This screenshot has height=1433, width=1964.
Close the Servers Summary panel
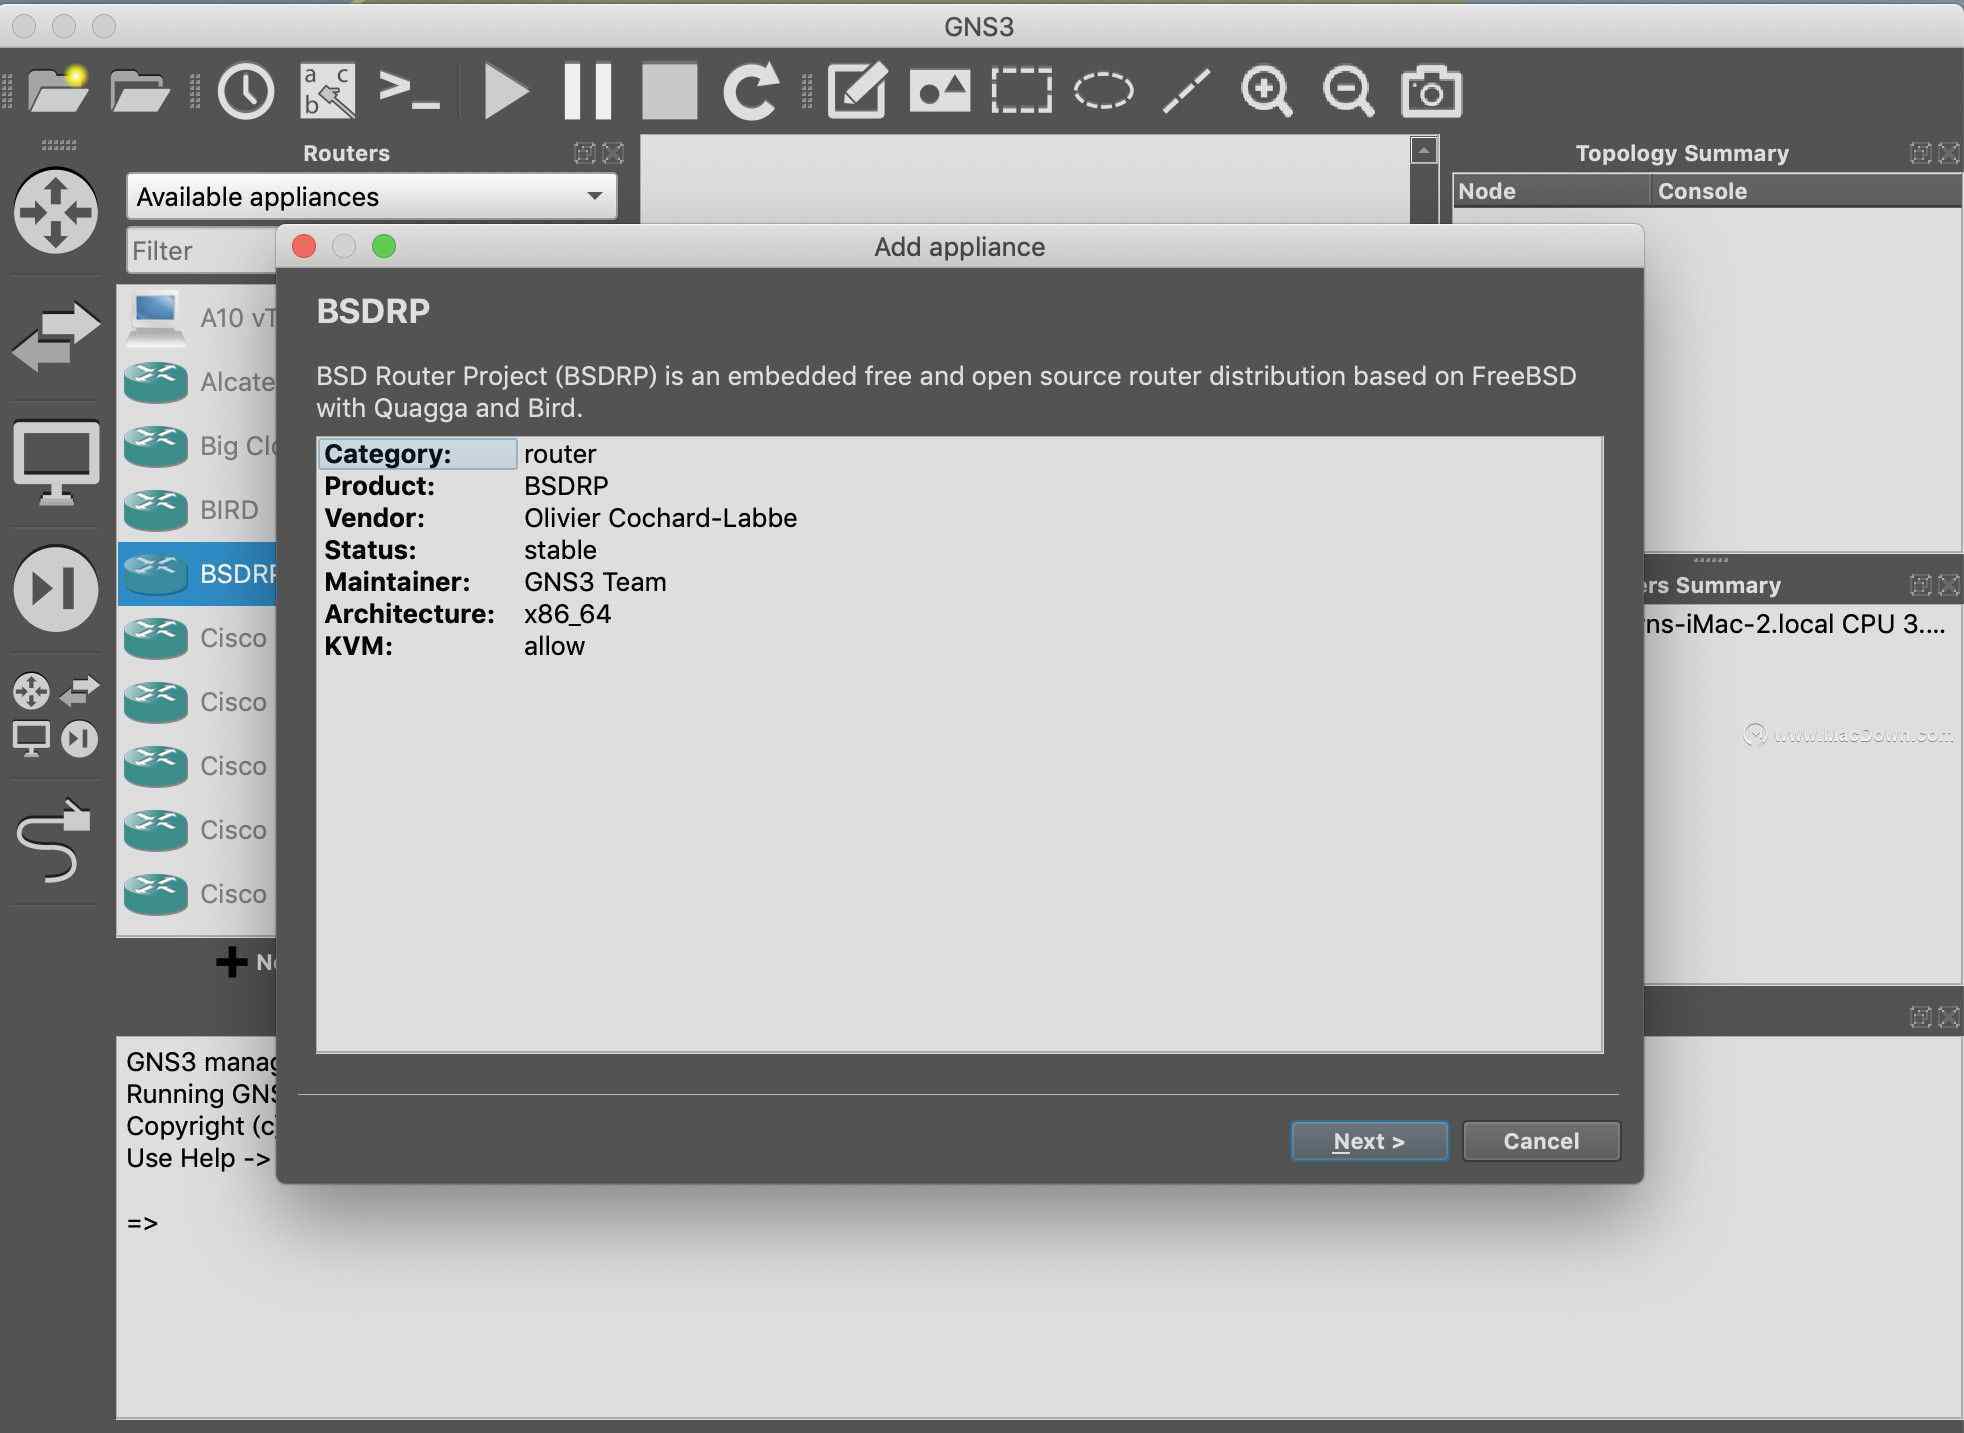(1948, 585)
